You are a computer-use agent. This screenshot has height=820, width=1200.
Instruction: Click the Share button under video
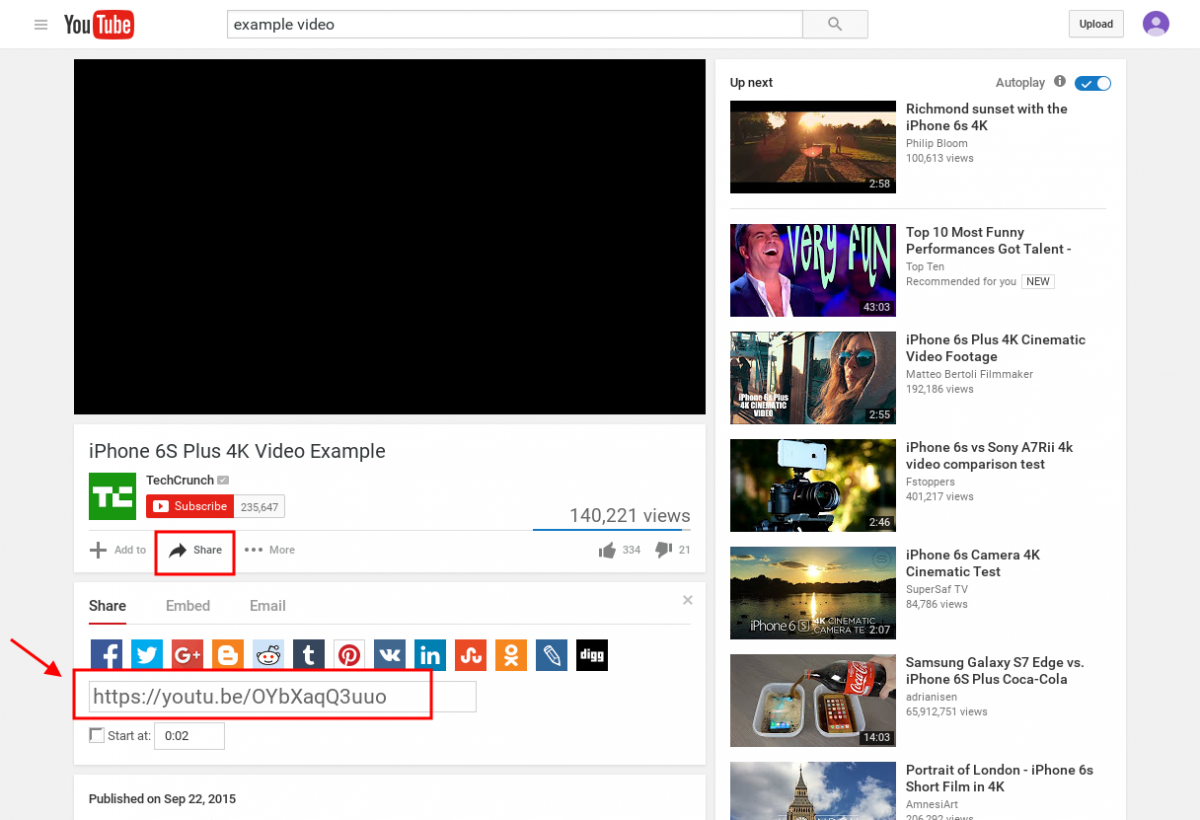click(x=195, y=550)
